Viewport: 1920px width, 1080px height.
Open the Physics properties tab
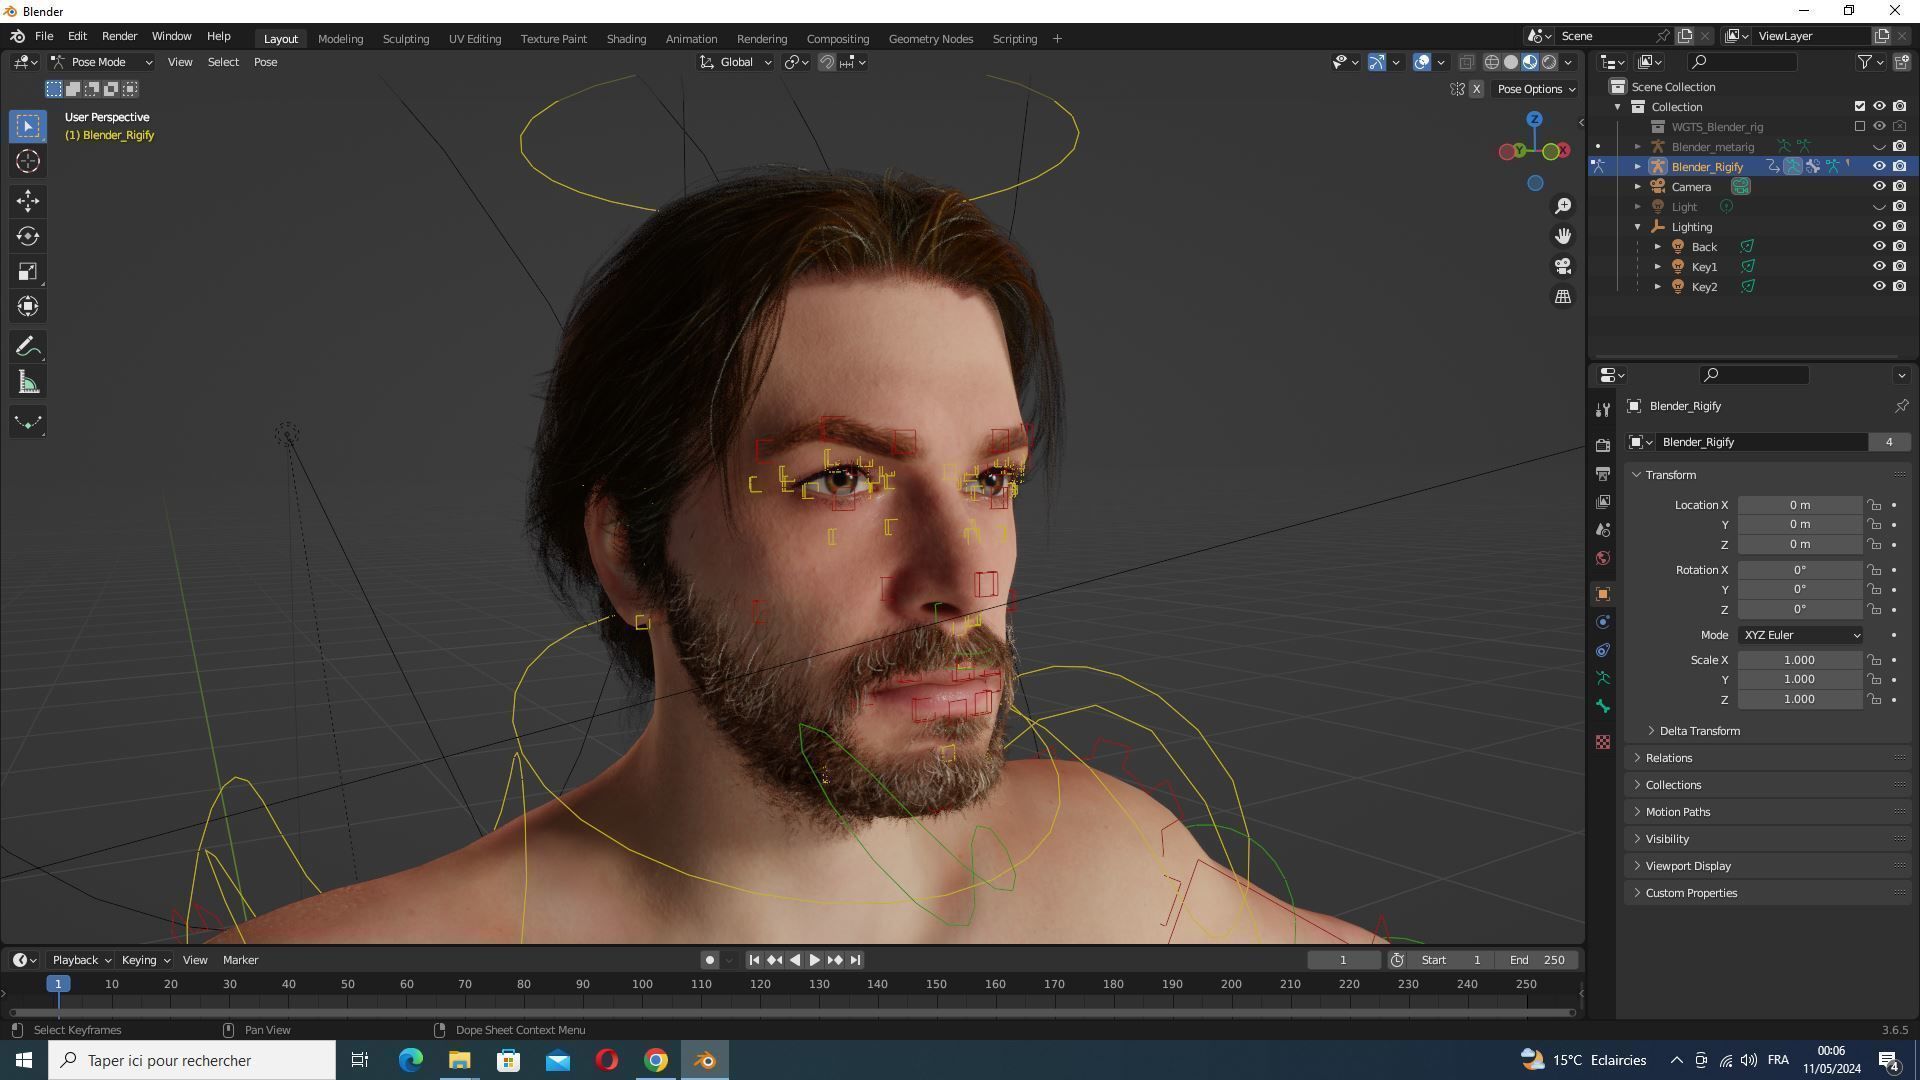1603,622
